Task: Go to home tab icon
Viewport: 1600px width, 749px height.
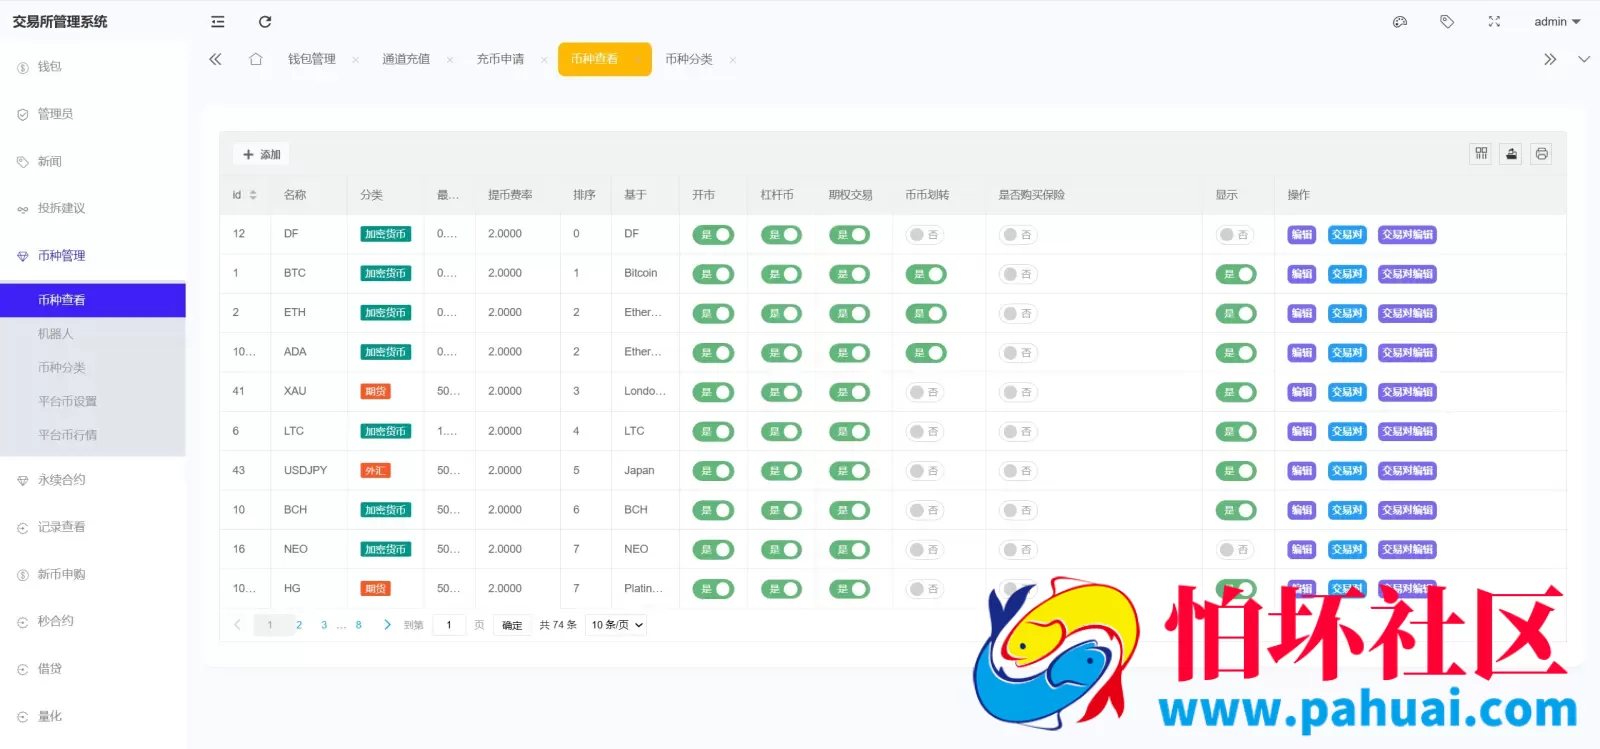Action: pyautogui.click(x=256, y=59)
